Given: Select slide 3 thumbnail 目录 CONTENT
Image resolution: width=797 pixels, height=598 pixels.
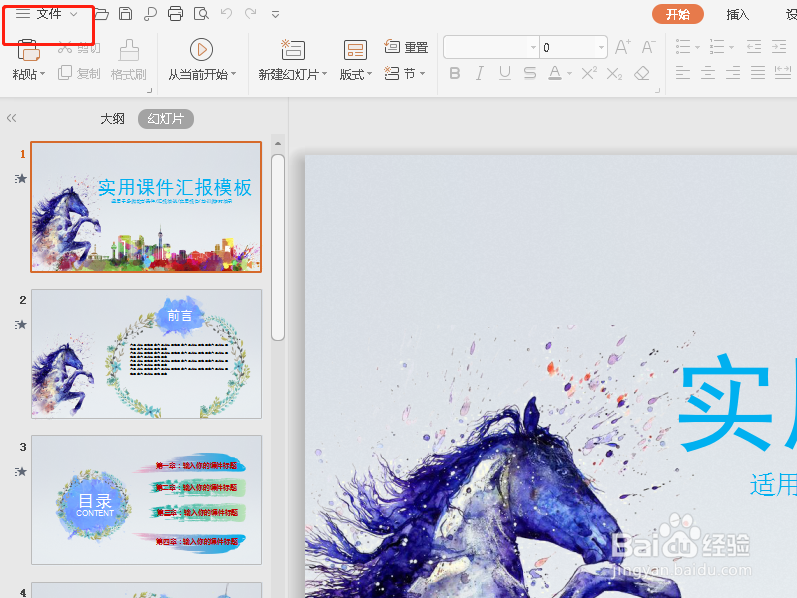Looking at the screenshot, I should (x=146, y=500).
